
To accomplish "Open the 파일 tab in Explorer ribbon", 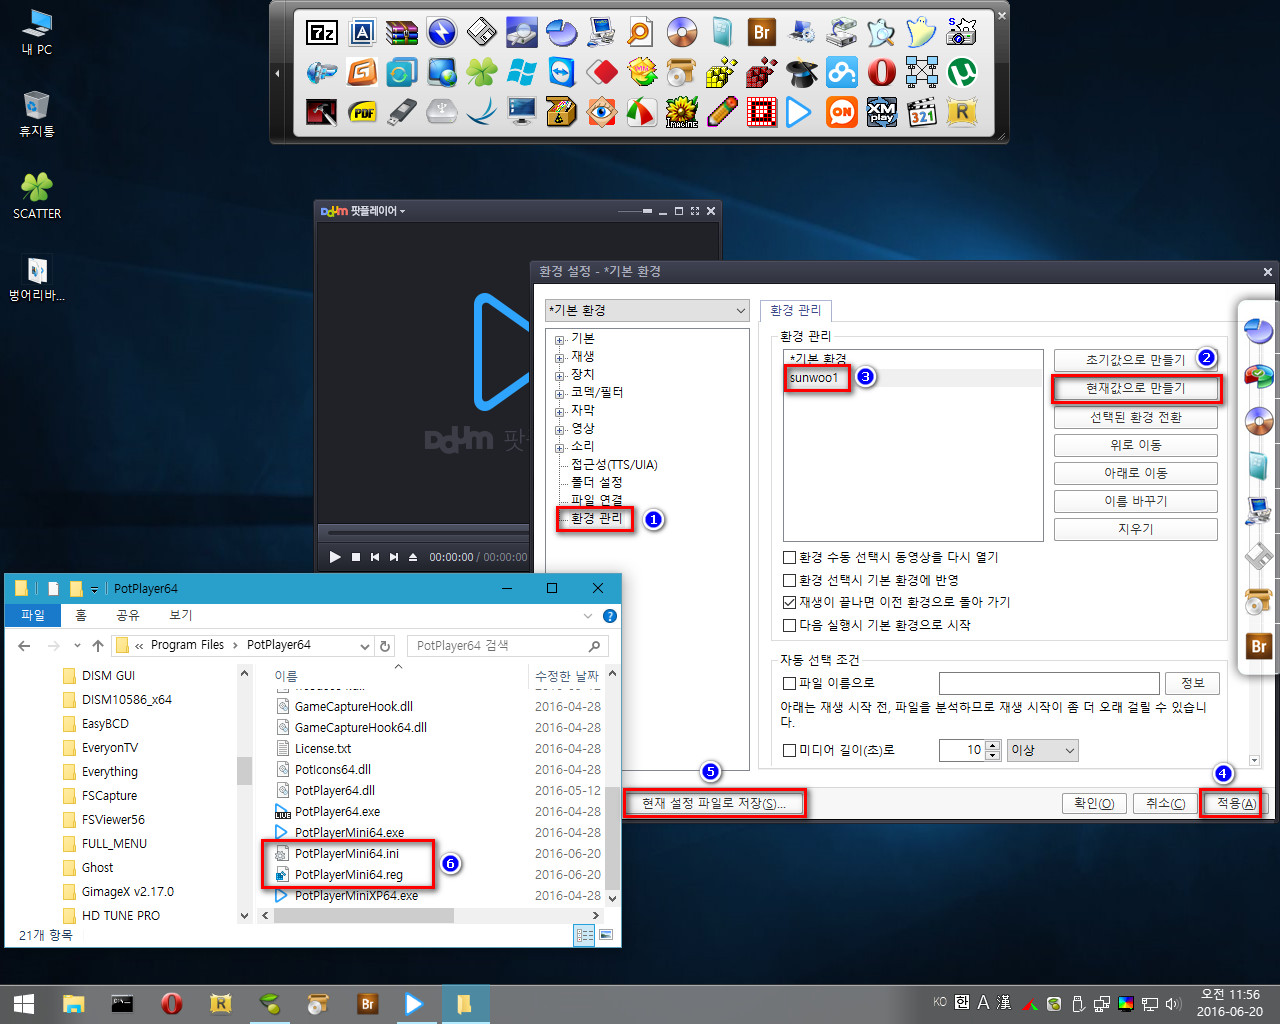I will click(33, 615).
